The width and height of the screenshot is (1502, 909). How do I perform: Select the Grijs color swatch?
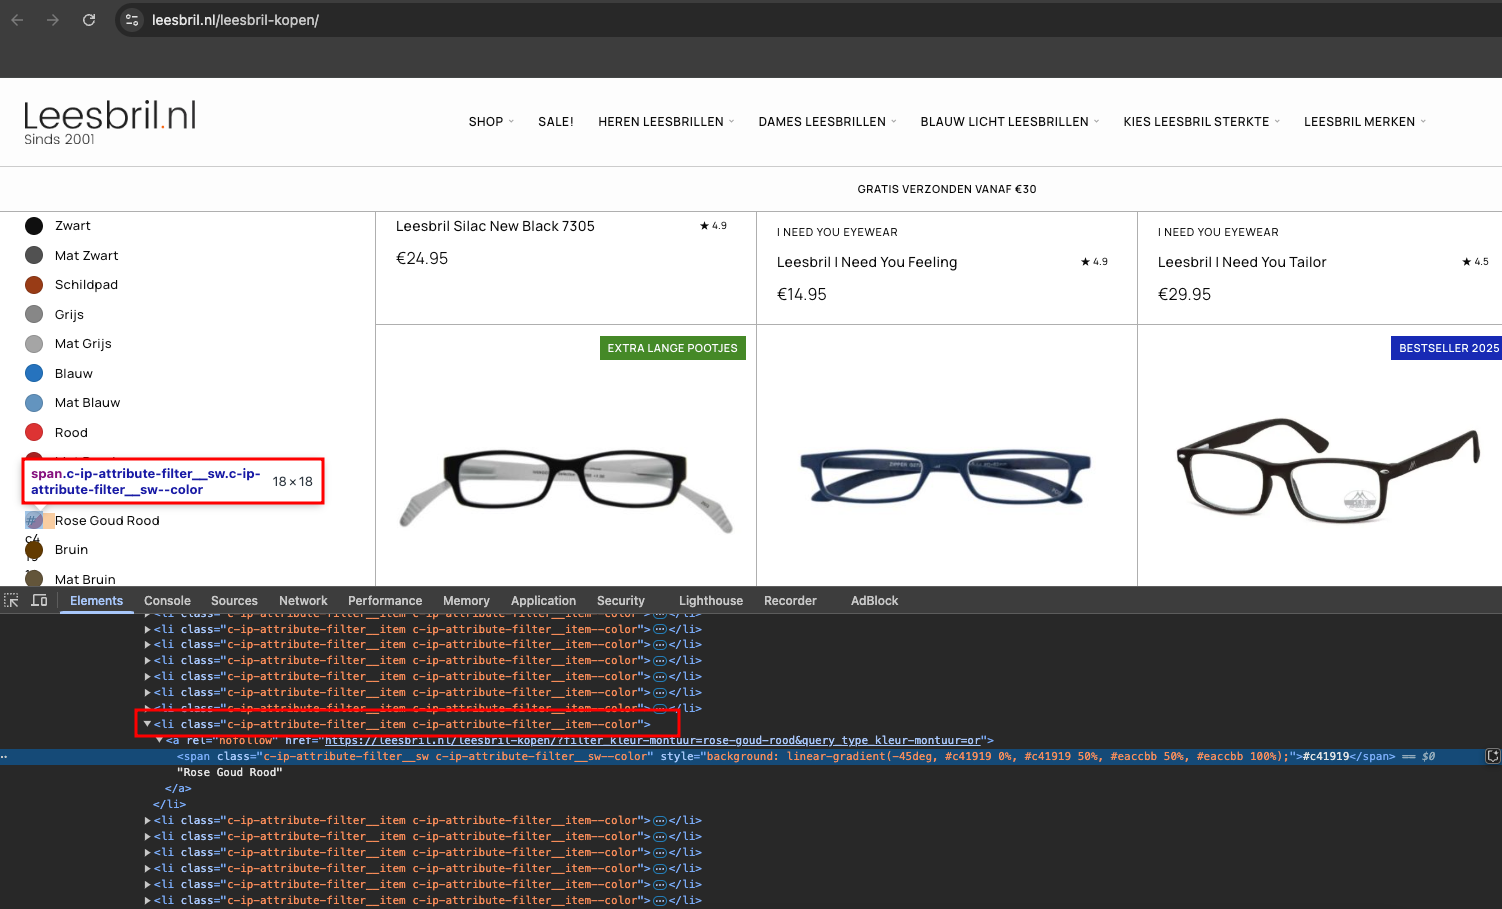(34, 314)
